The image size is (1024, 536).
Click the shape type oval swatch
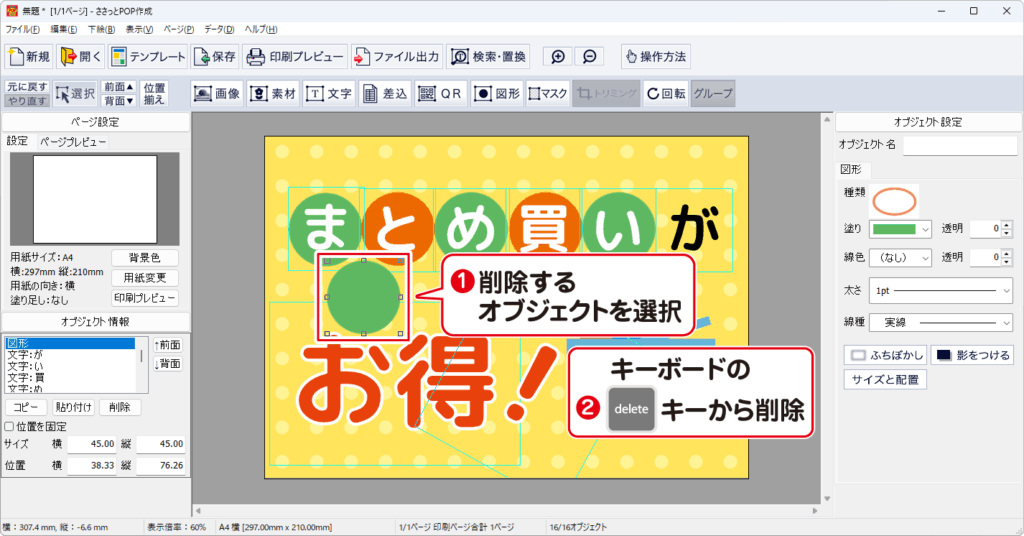(x=894, y=200)
